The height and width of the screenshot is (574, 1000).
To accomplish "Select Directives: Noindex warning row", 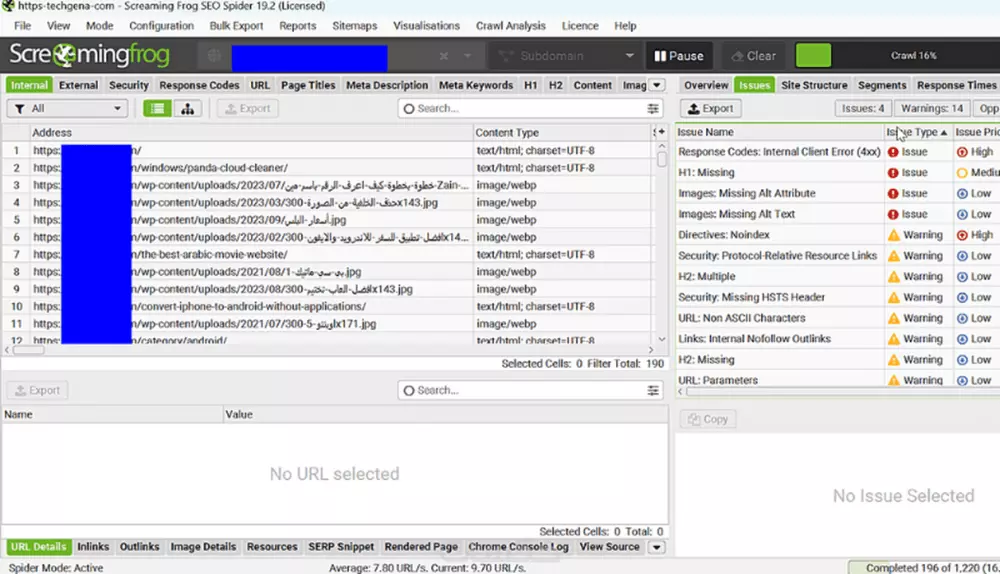I will pos(838,235).
